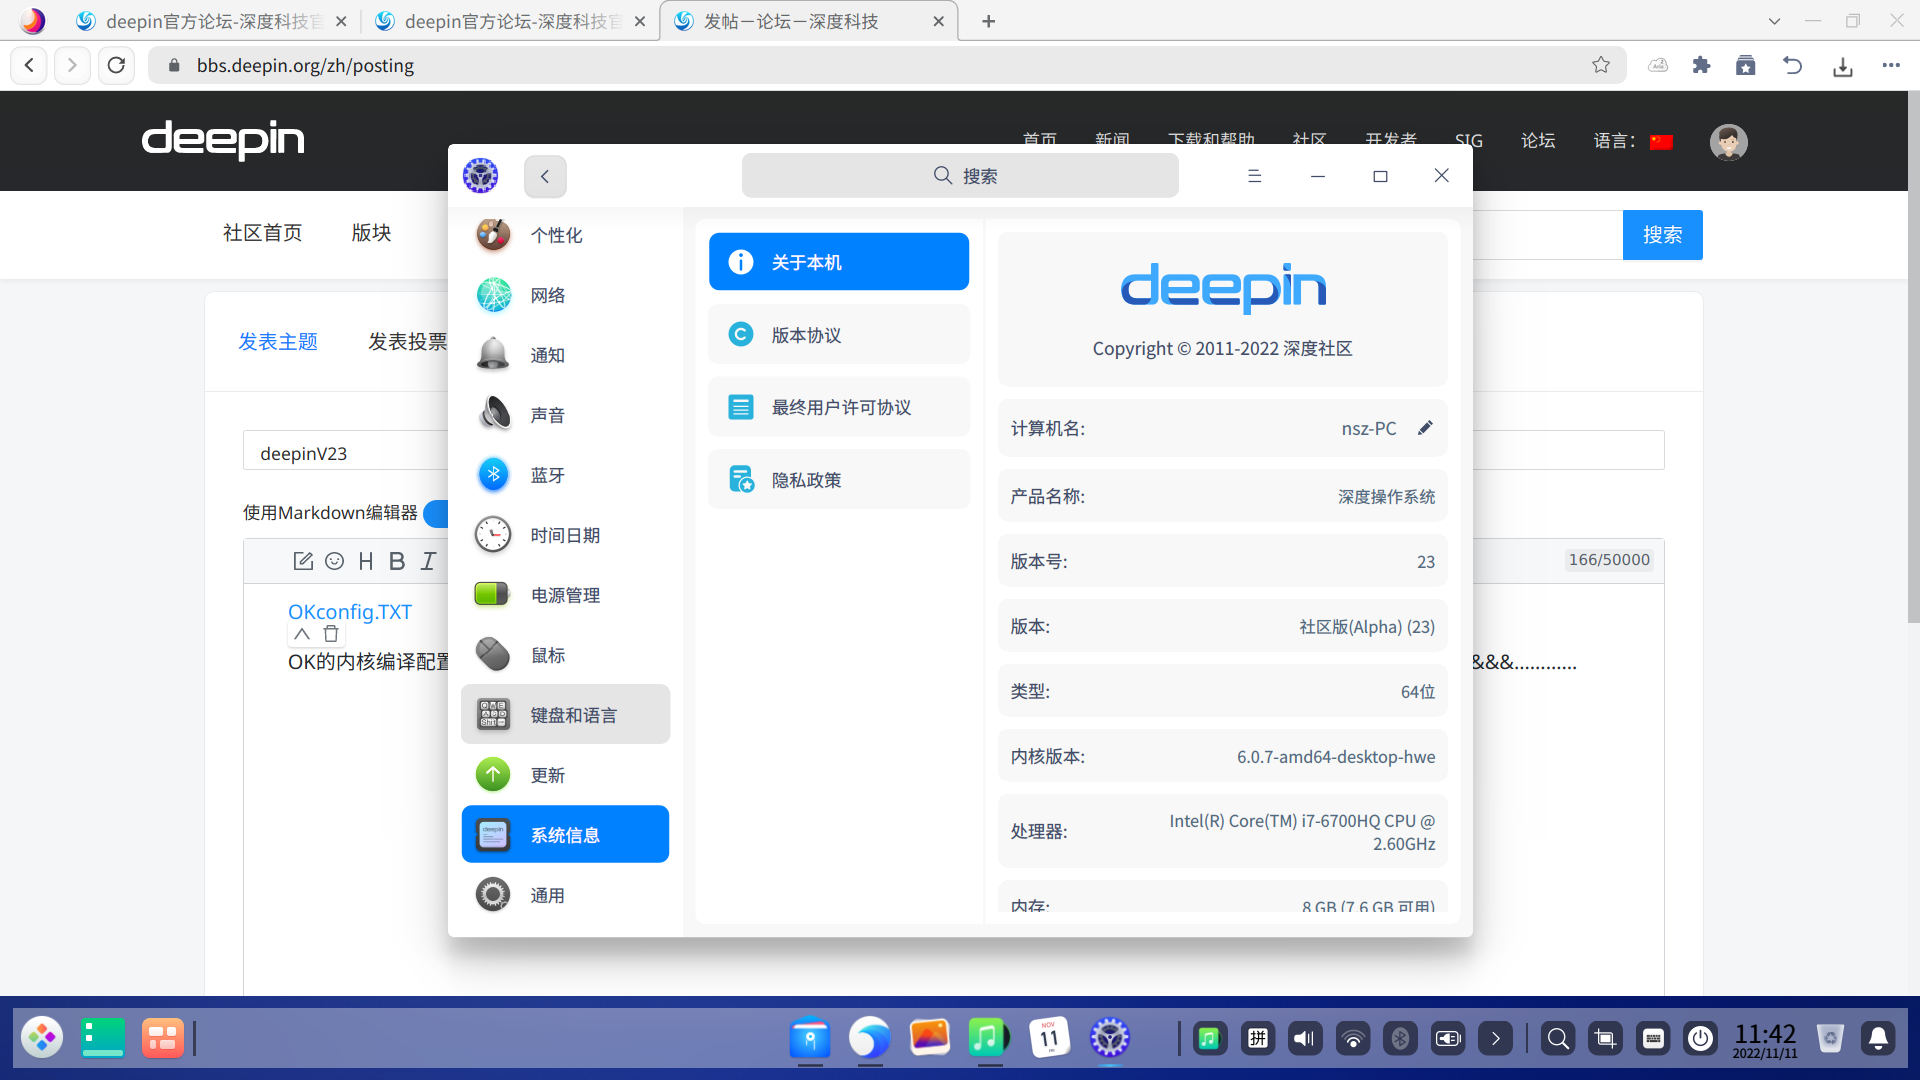Delete the OKconfig.TXT attachment with trash icon

[331, 634]
